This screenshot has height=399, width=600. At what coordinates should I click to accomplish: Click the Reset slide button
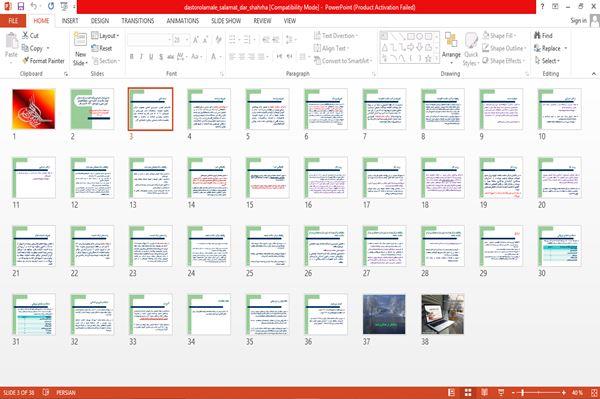point(102,48)
